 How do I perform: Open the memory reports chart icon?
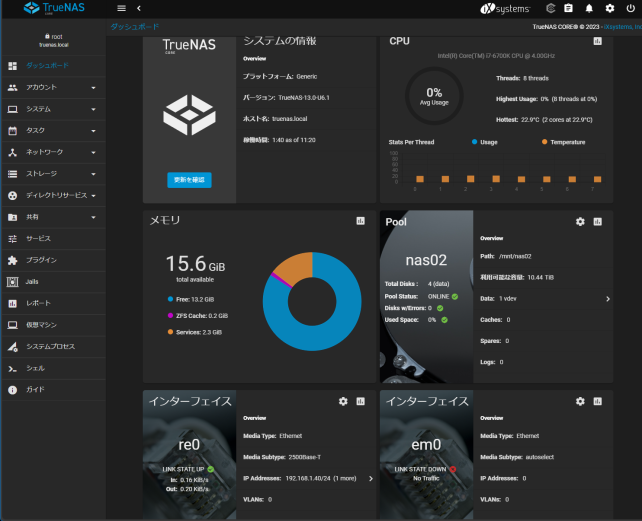[x=360, y=221]
